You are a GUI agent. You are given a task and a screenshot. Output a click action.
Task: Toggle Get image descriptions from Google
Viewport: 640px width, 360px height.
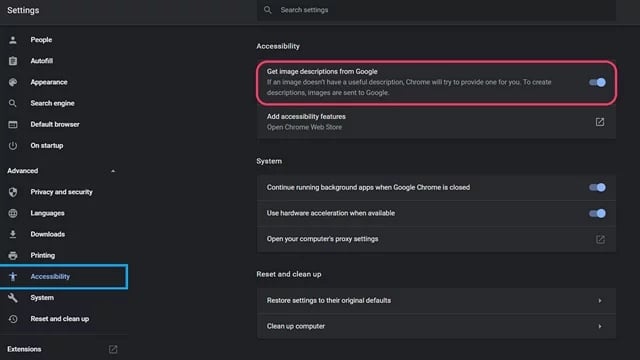[x=597, y=82]
